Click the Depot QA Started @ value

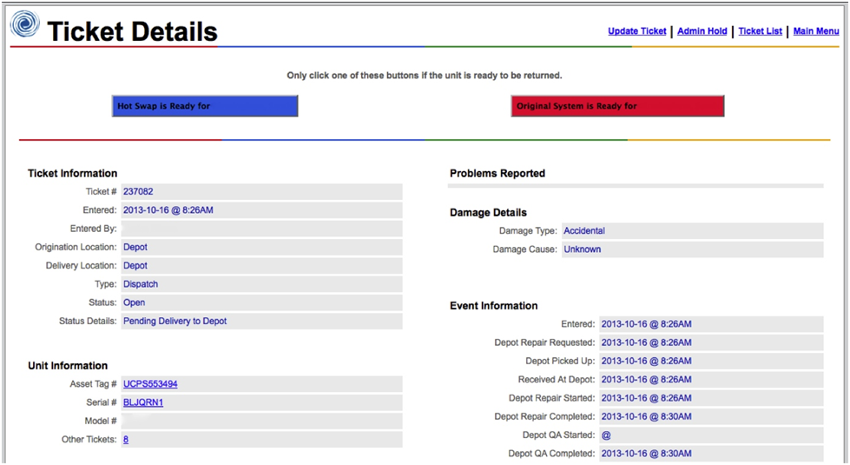point(606,435)
